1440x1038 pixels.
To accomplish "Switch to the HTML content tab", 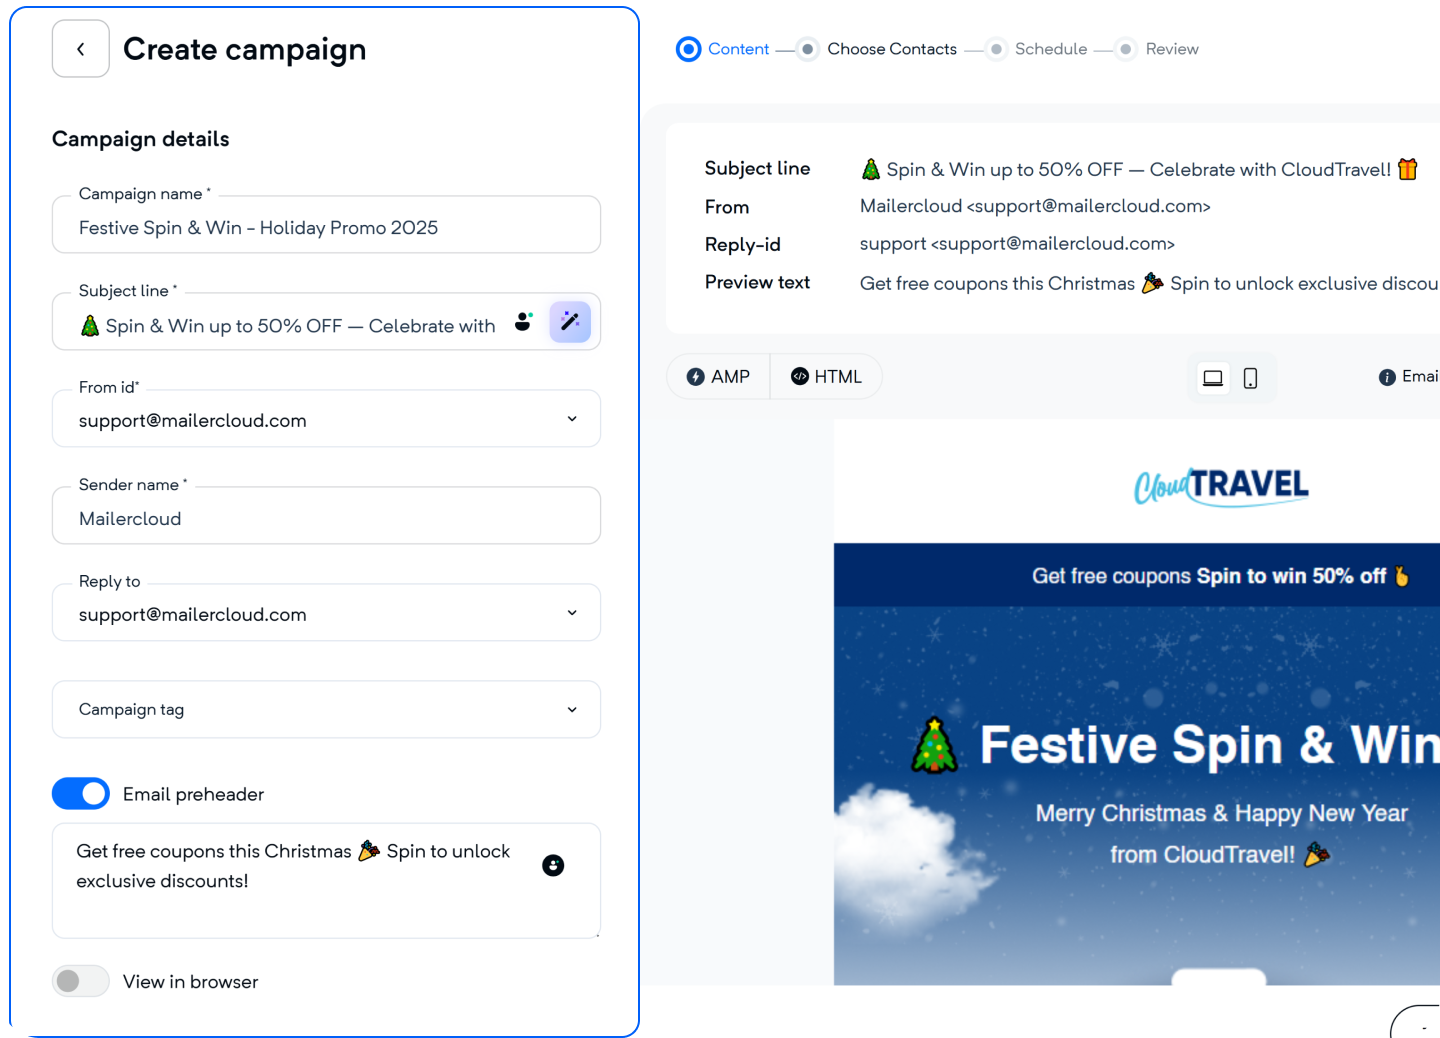I will point(826,377).
